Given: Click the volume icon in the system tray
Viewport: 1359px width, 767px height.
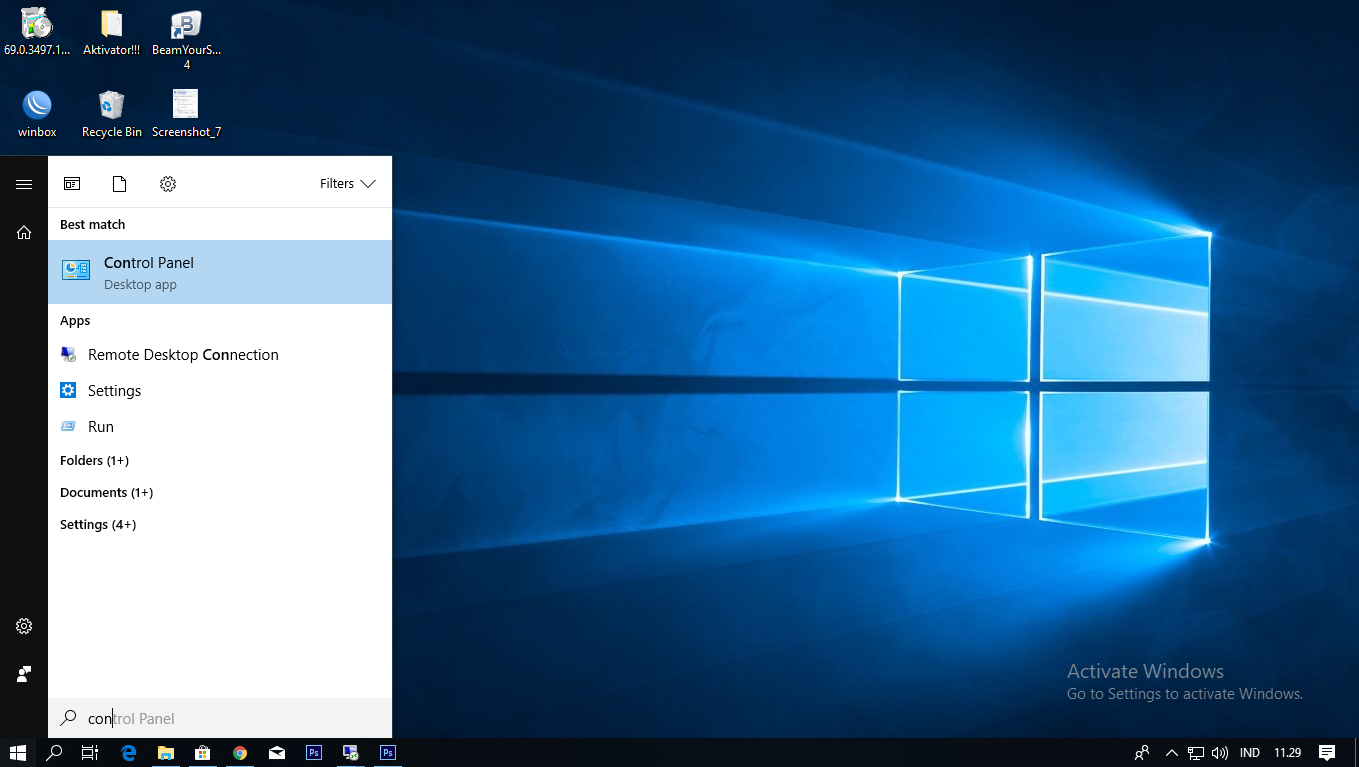Looking at the screenshot, I should 1220,752.
